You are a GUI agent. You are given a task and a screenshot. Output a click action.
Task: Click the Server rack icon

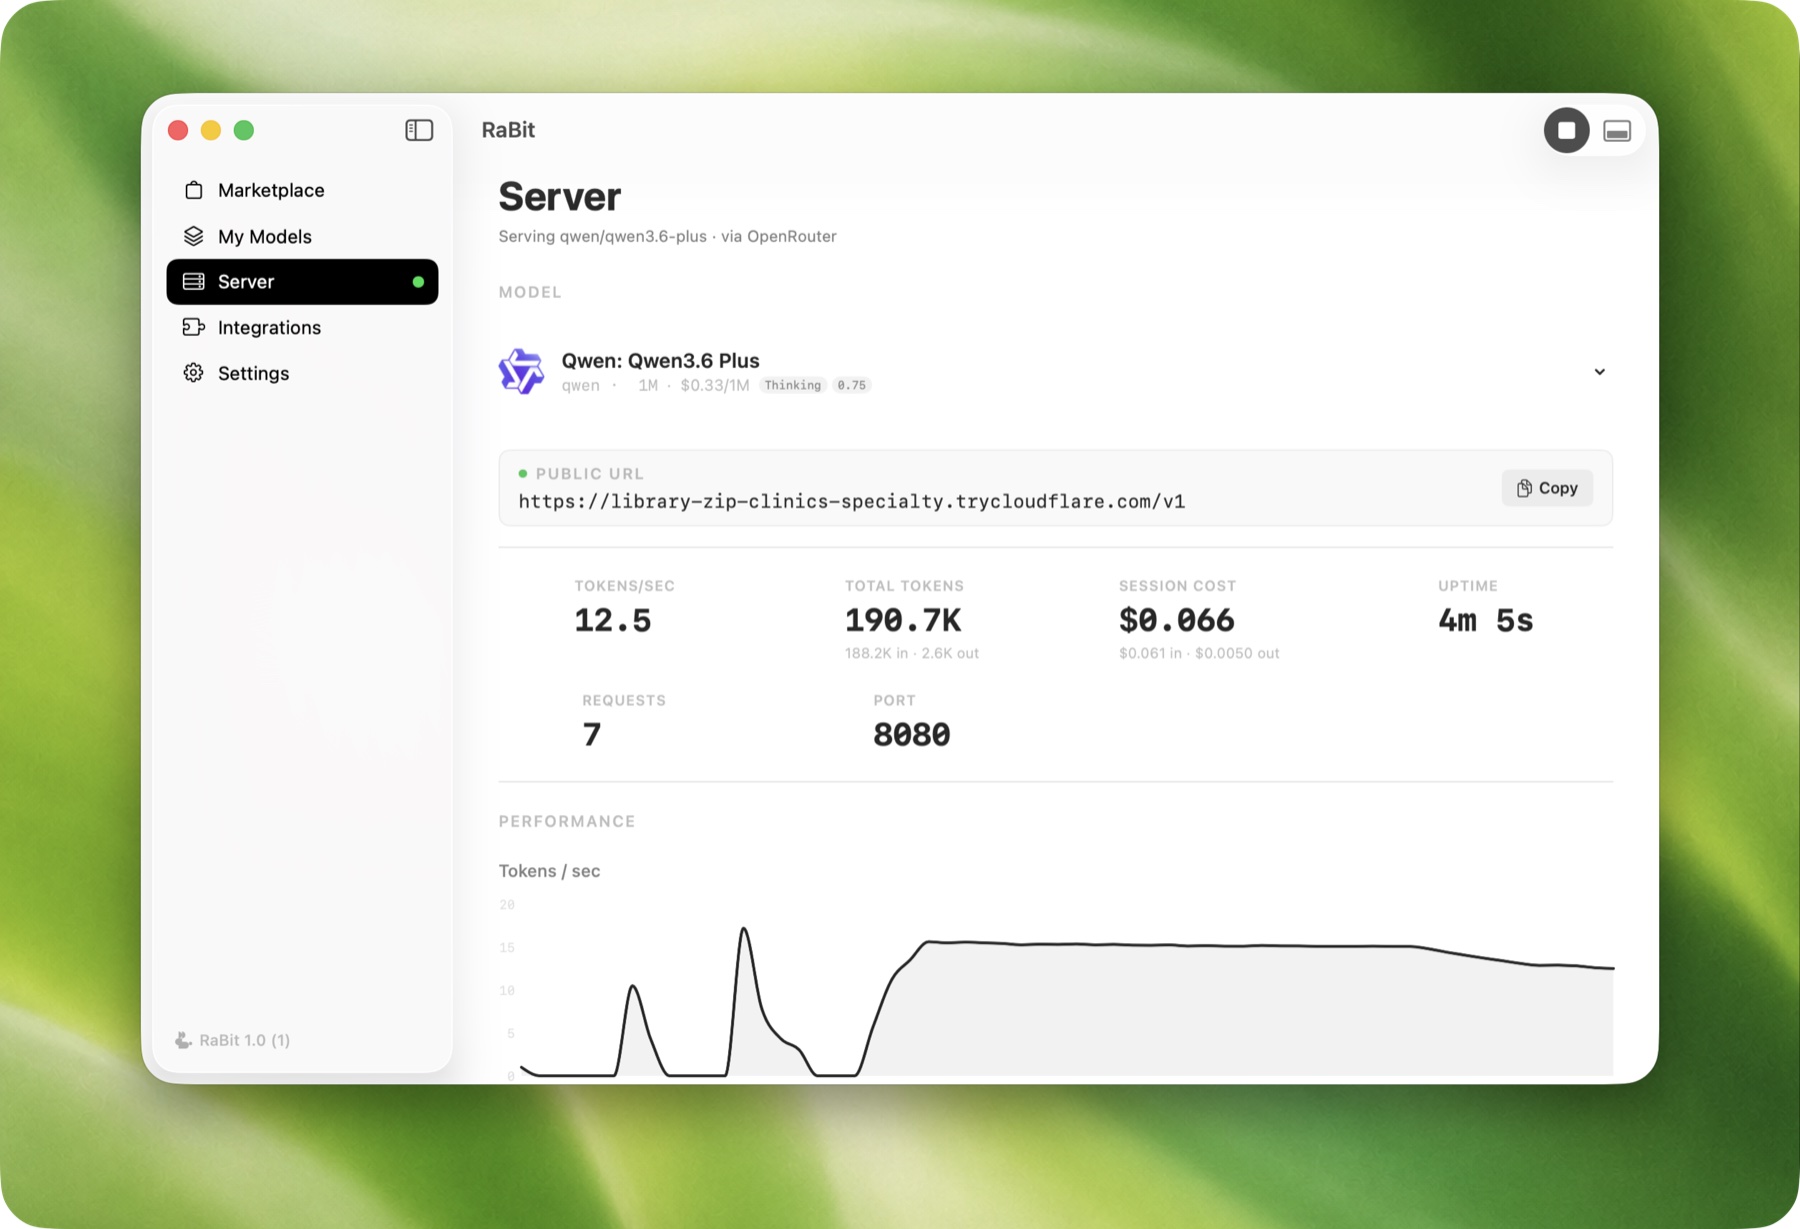194,282
